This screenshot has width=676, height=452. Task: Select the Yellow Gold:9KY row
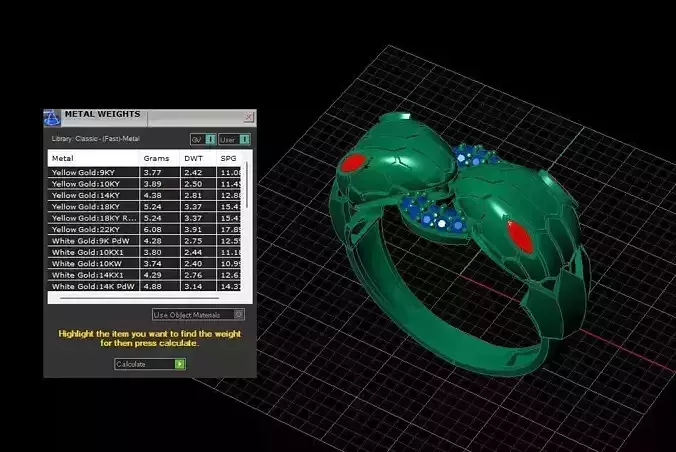[144, 172]
